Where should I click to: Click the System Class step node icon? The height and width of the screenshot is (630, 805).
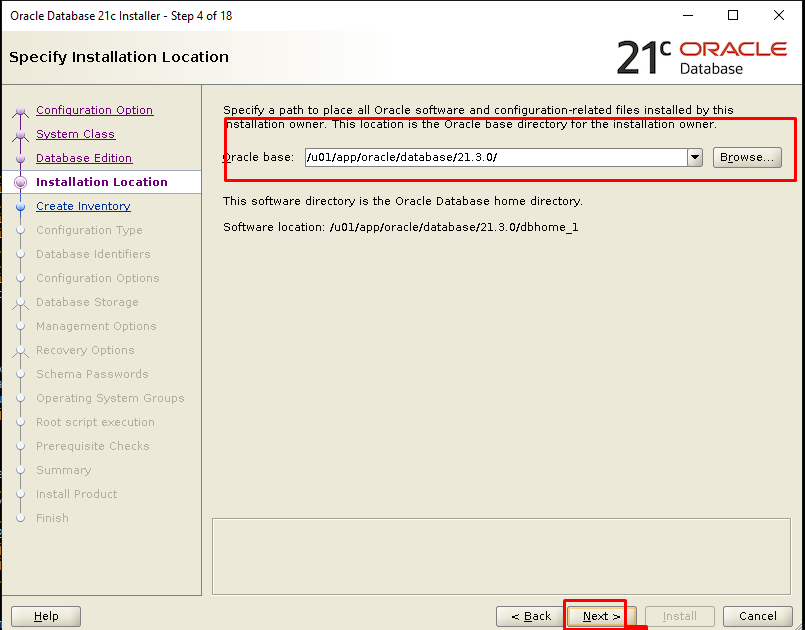(x=21, y=135)
